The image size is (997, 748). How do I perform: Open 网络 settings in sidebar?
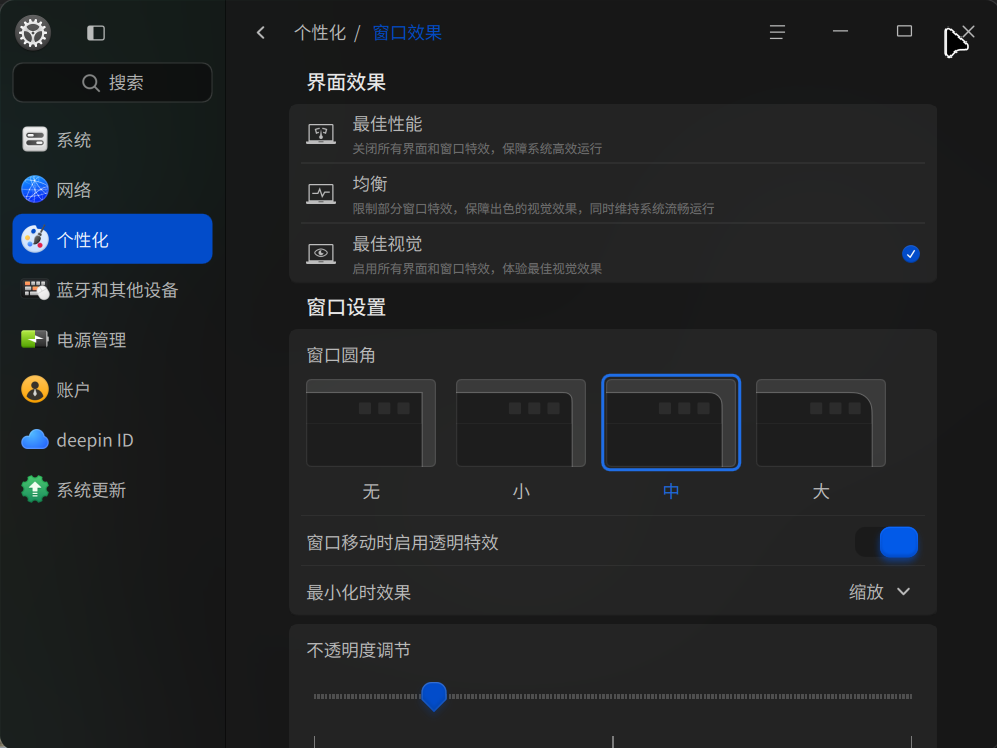[113, 190]
